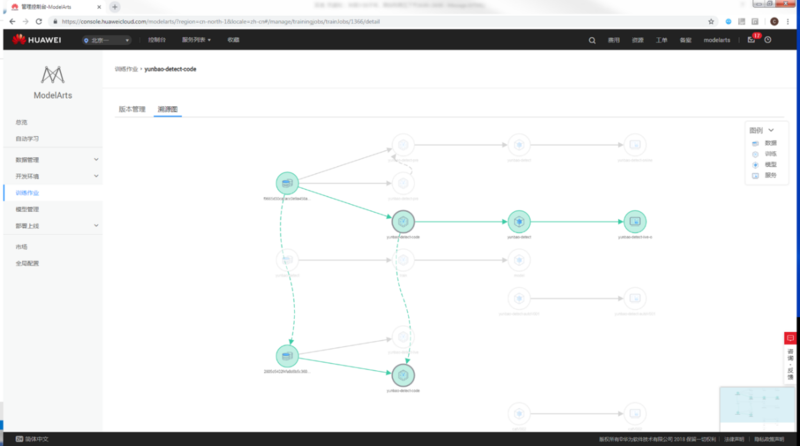Select the bottom yunbao-detect-code training node
The height and width of the screenshot is (446, 800).
pos(403,375)
